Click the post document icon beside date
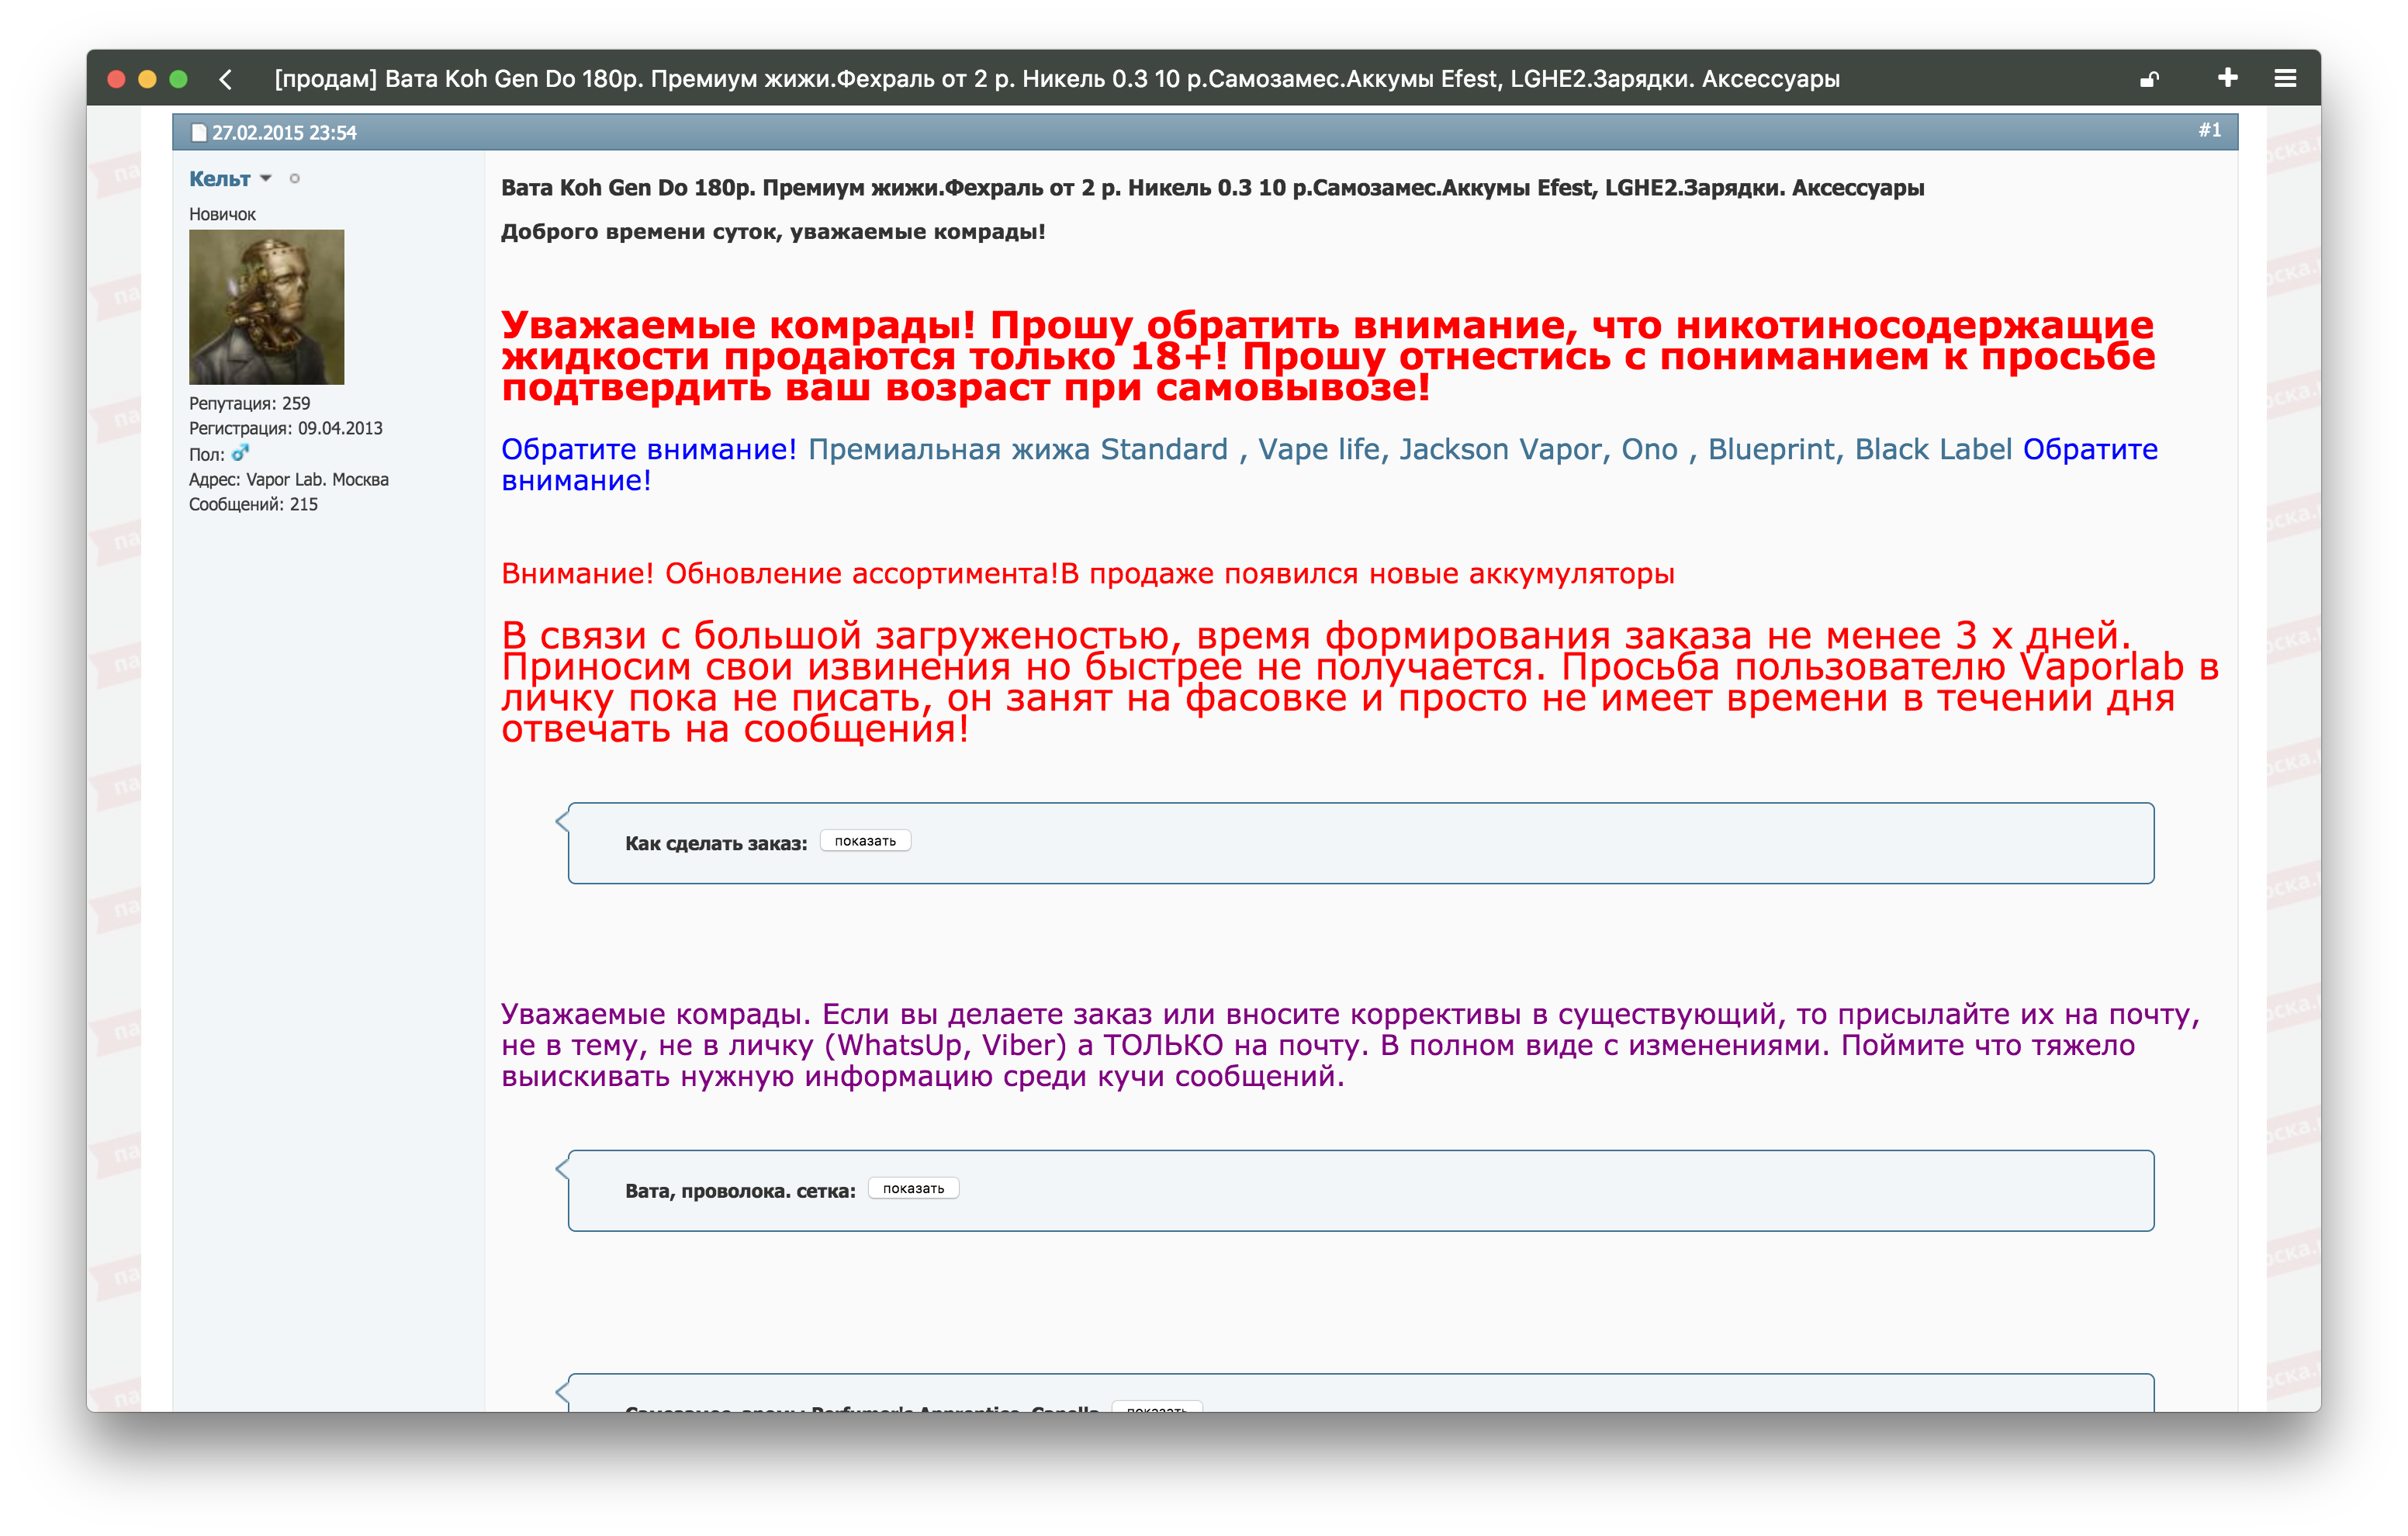The height and width of the screenshot is (1536, 2408). [199, 133]
